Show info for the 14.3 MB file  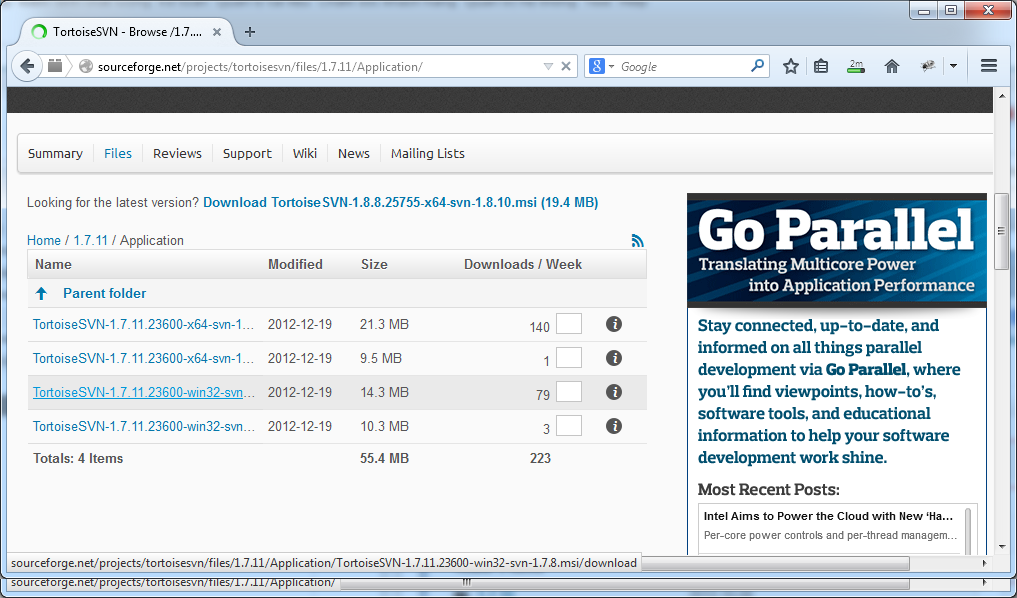(x=614, y=392)
